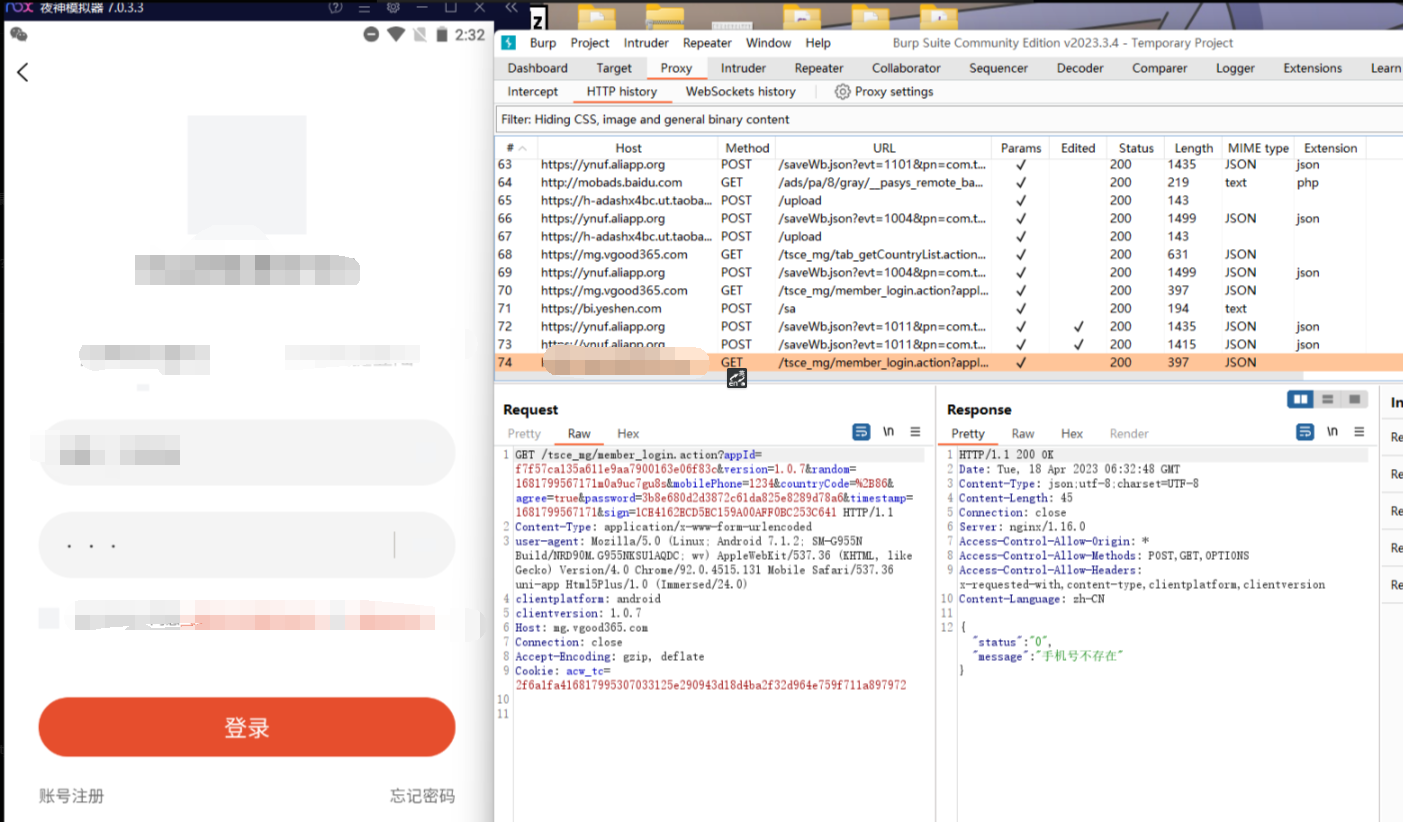1403x822 pixels.
Task: Tap the phone number input field
Action: pos(247,453)
